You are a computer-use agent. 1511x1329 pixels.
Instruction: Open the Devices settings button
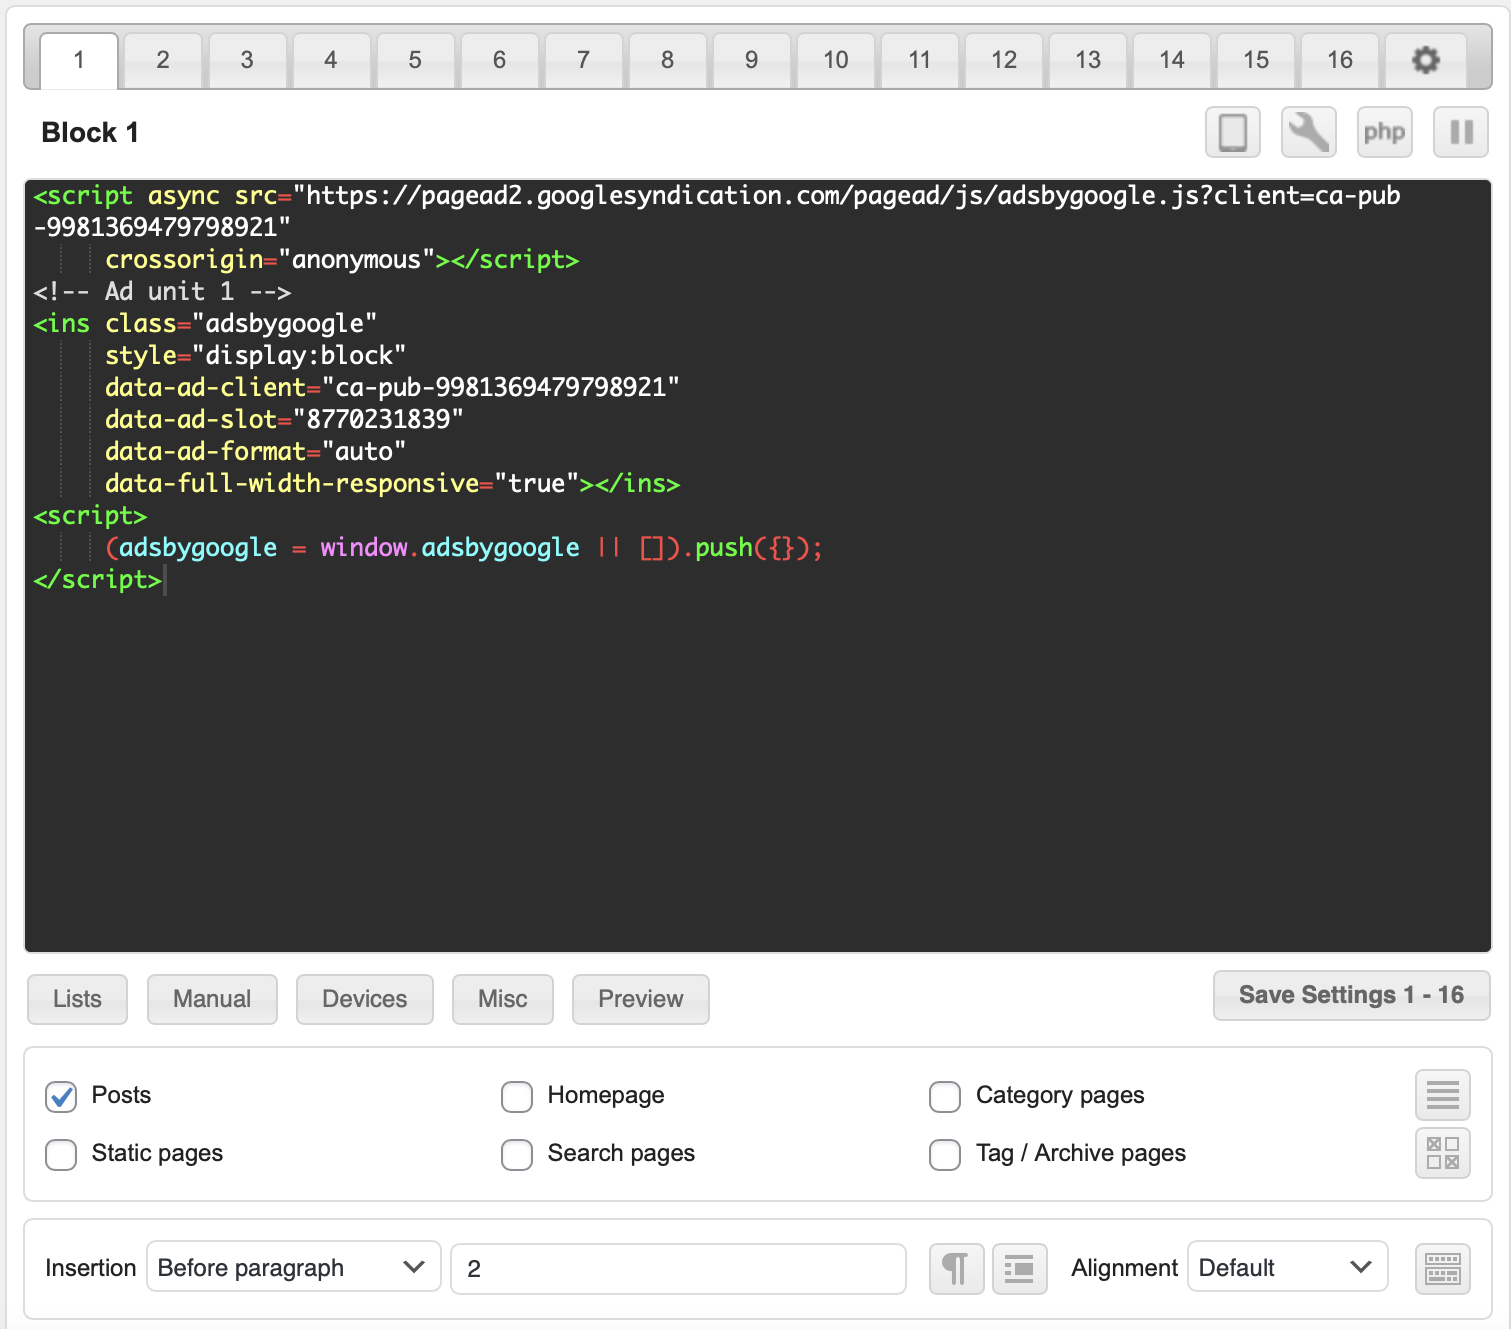(364, 999)
